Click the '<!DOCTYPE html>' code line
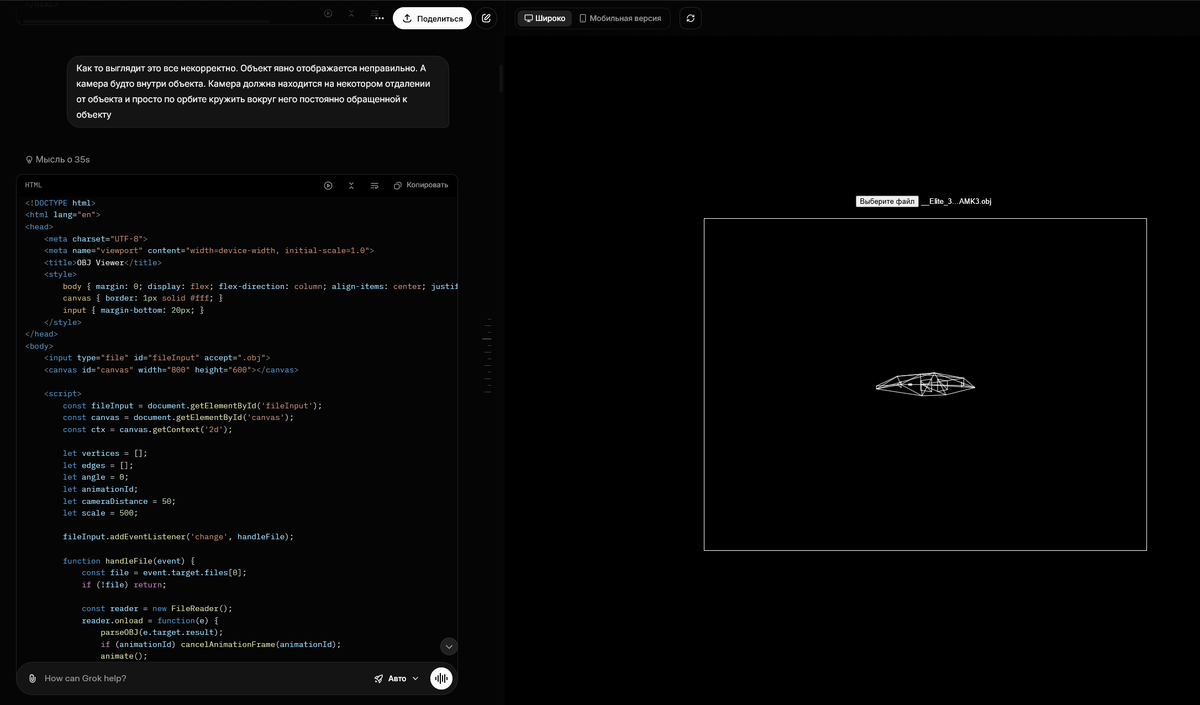Viewport: 1200px width, 705px height. [x=60, y=202]
